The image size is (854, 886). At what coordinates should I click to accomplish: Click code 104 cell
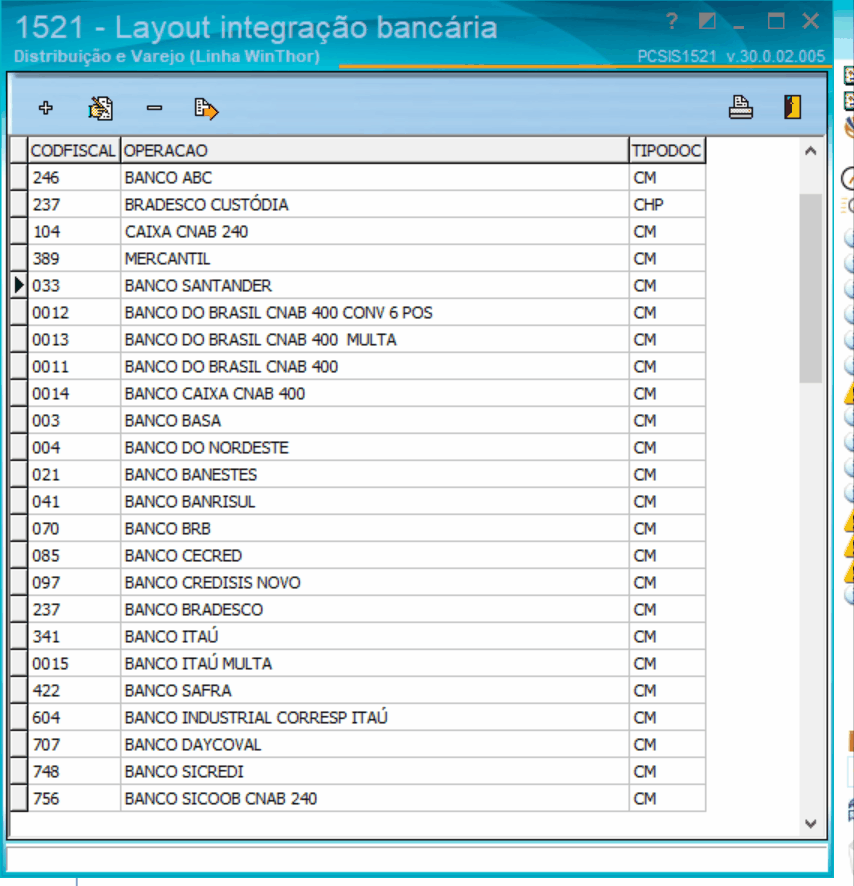pos(74,232)
